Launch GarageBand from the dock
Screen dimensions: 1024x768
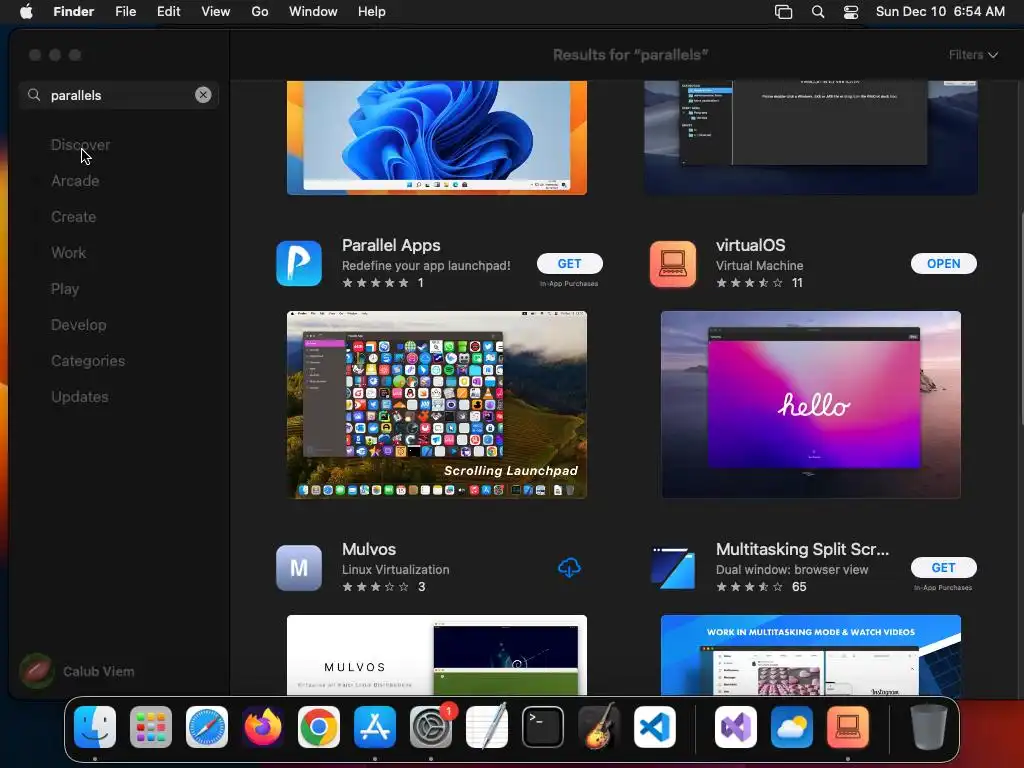(599, 727)
